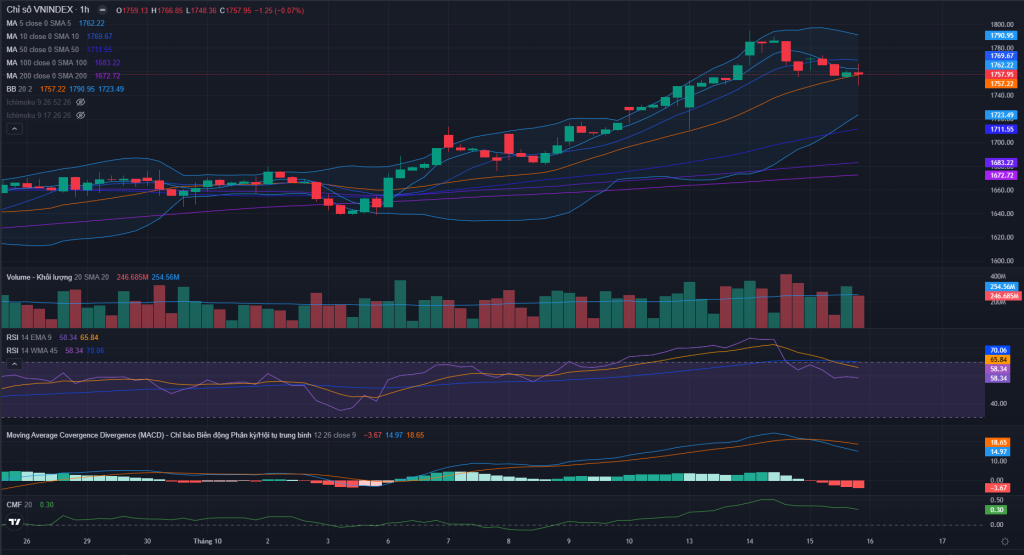Show the hidden Ichimoku 9 26 52 26 indicator
The height and width of the screenshot is (555, 1024).
coord(81,102)
